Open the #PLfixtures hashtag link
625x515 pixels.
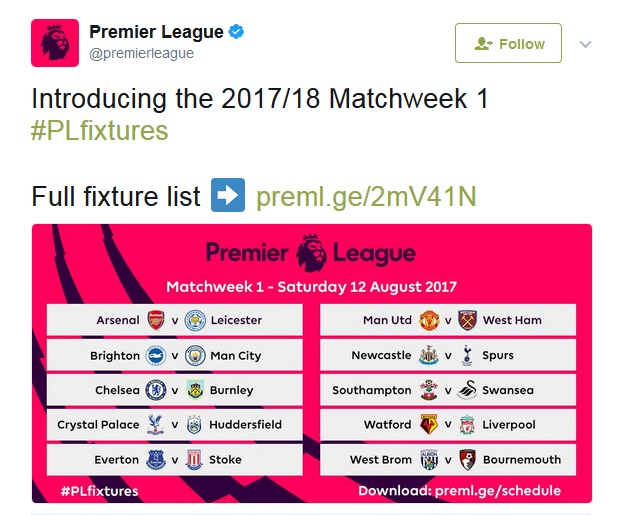click(x=100, y=131)
